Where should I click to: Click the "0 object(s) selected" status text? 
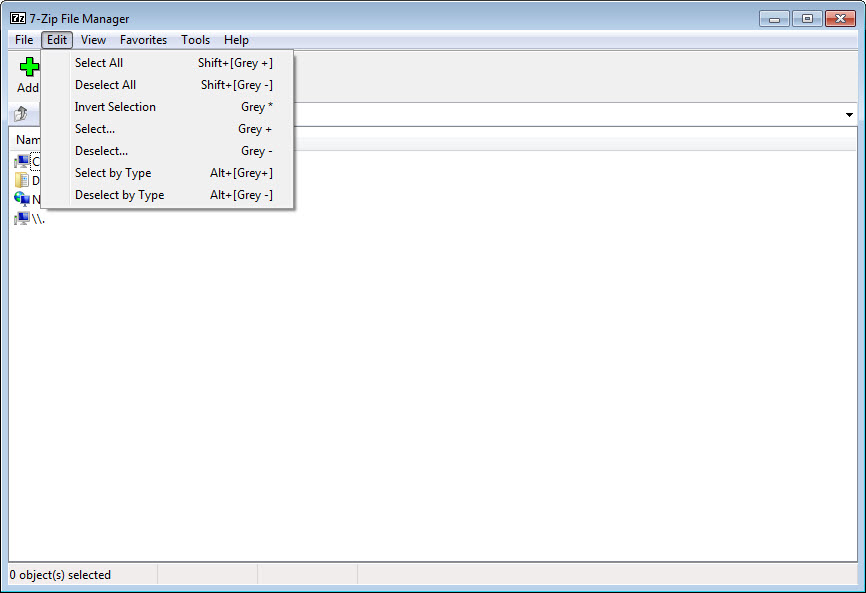pyautogui.click(x=60, y=575)
